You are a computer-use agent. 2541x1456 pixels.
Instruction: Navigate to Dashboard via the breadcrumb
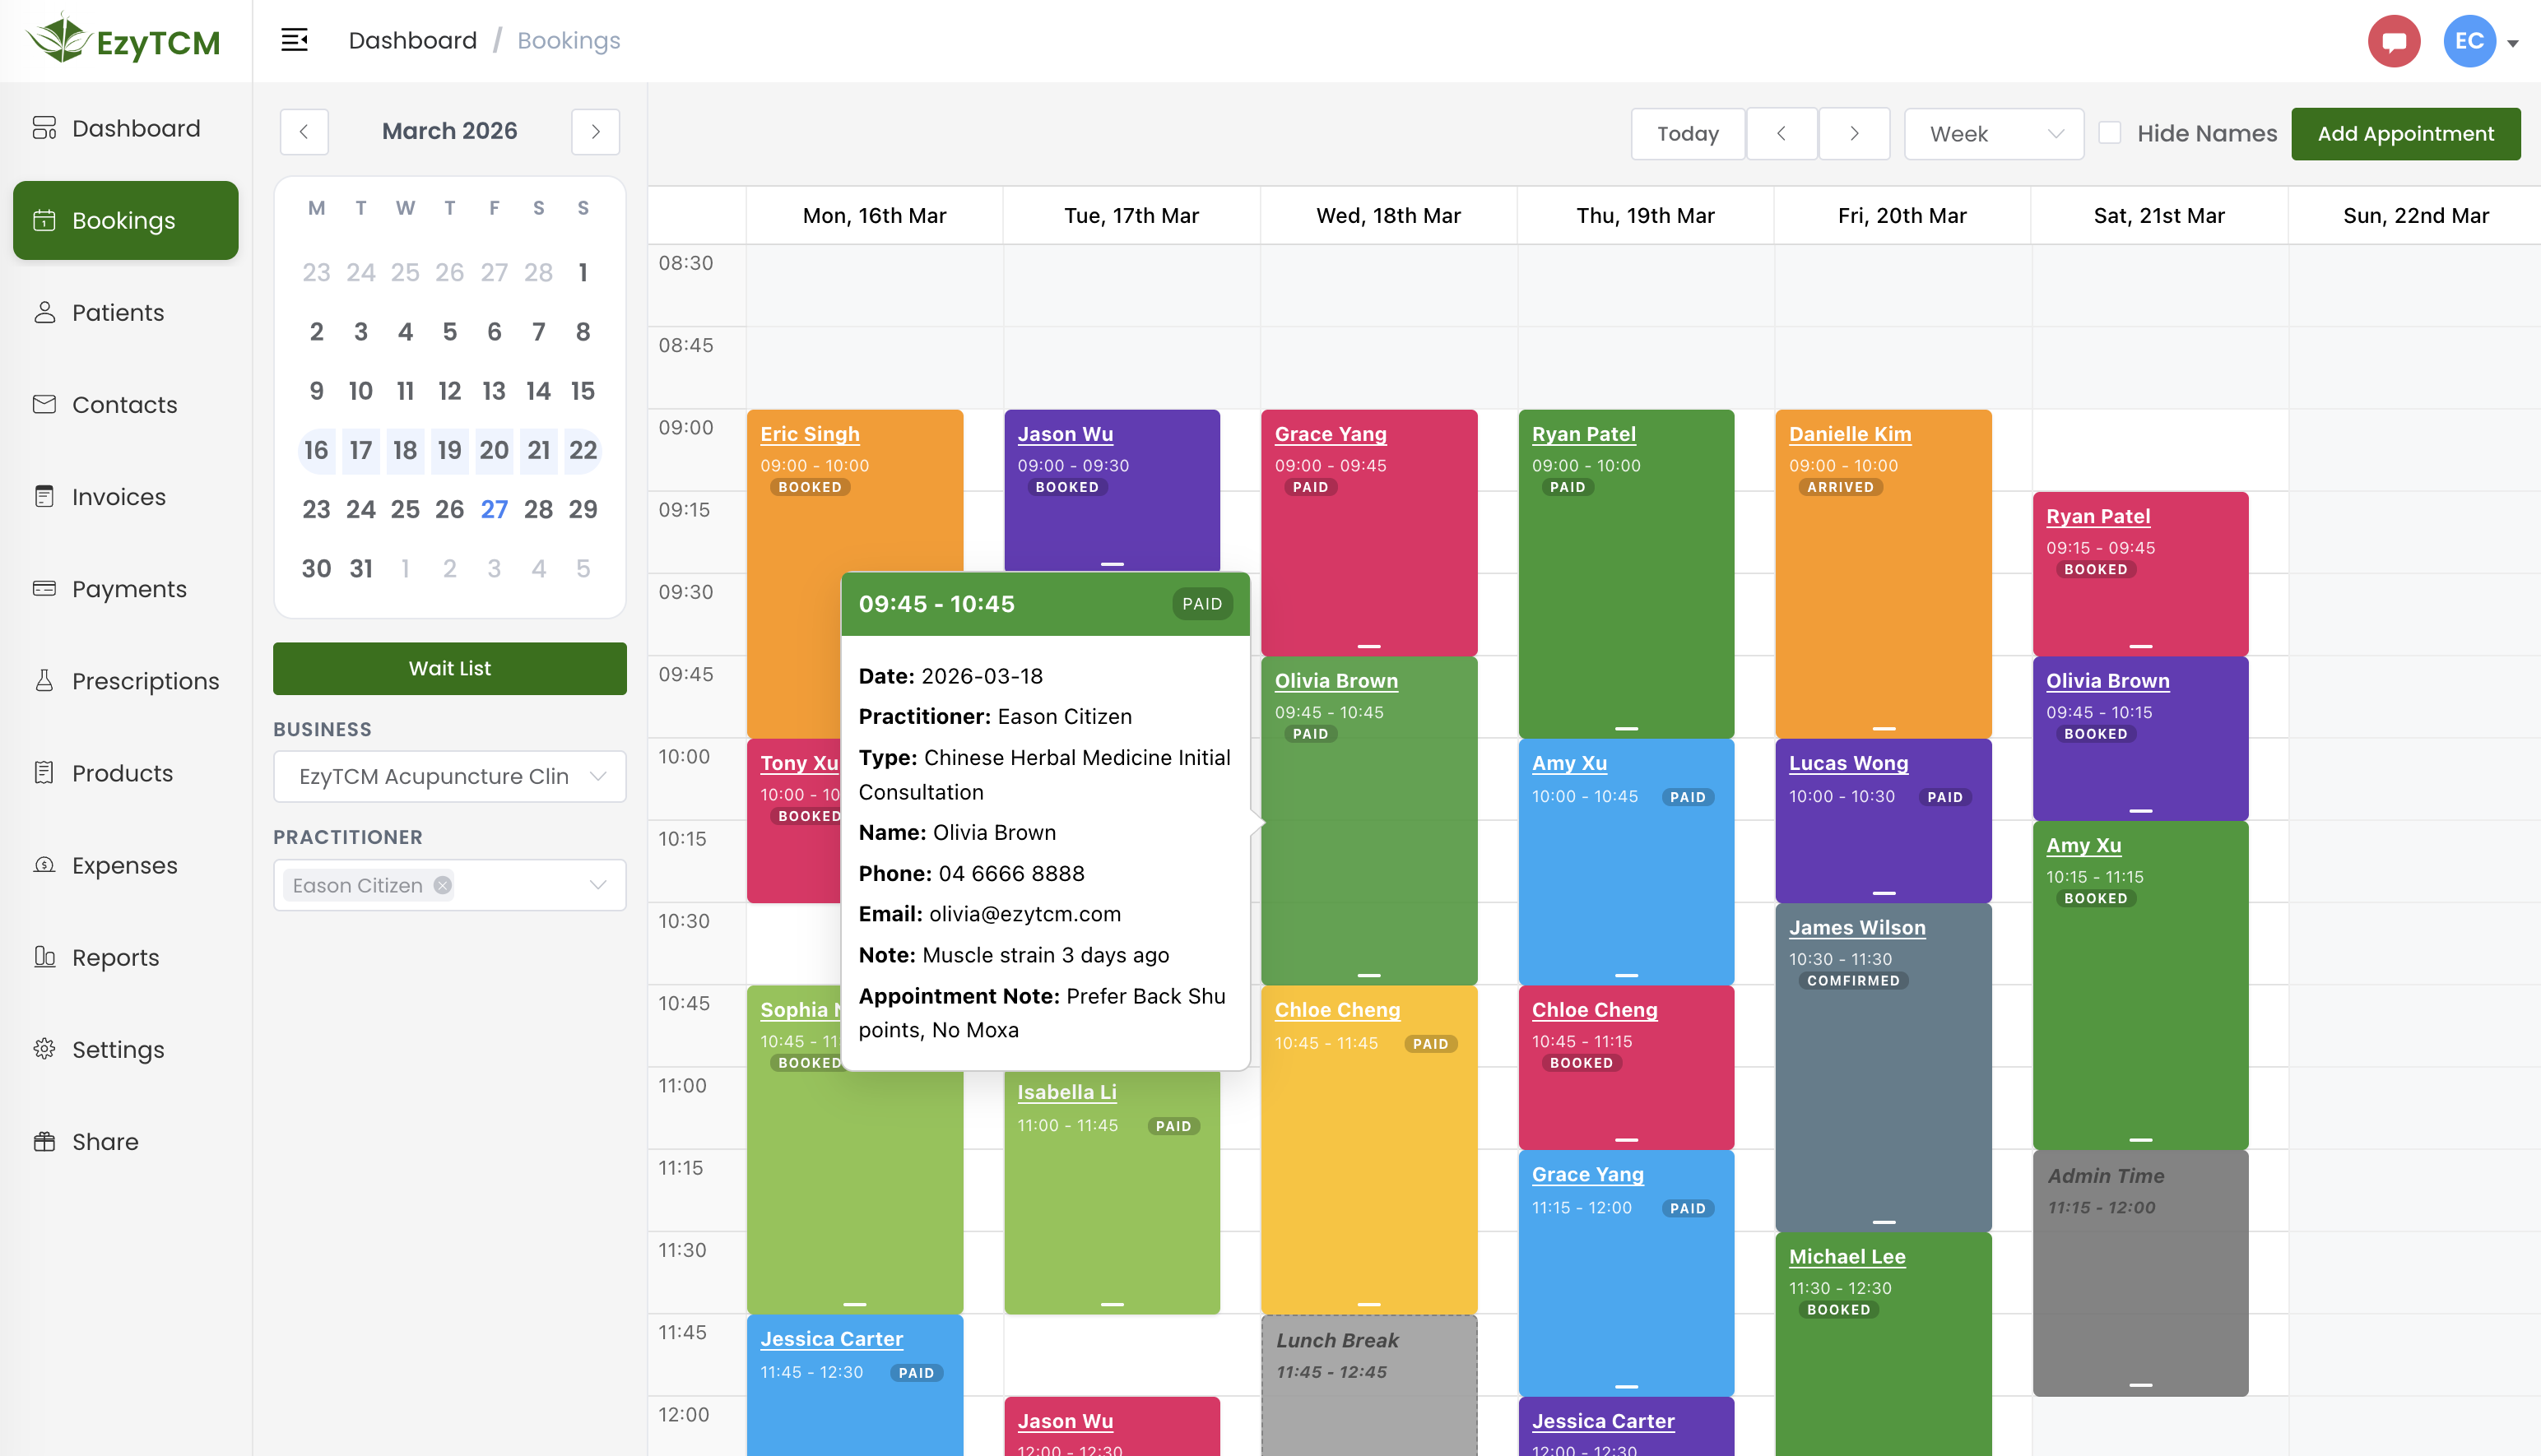coord(412,40)
